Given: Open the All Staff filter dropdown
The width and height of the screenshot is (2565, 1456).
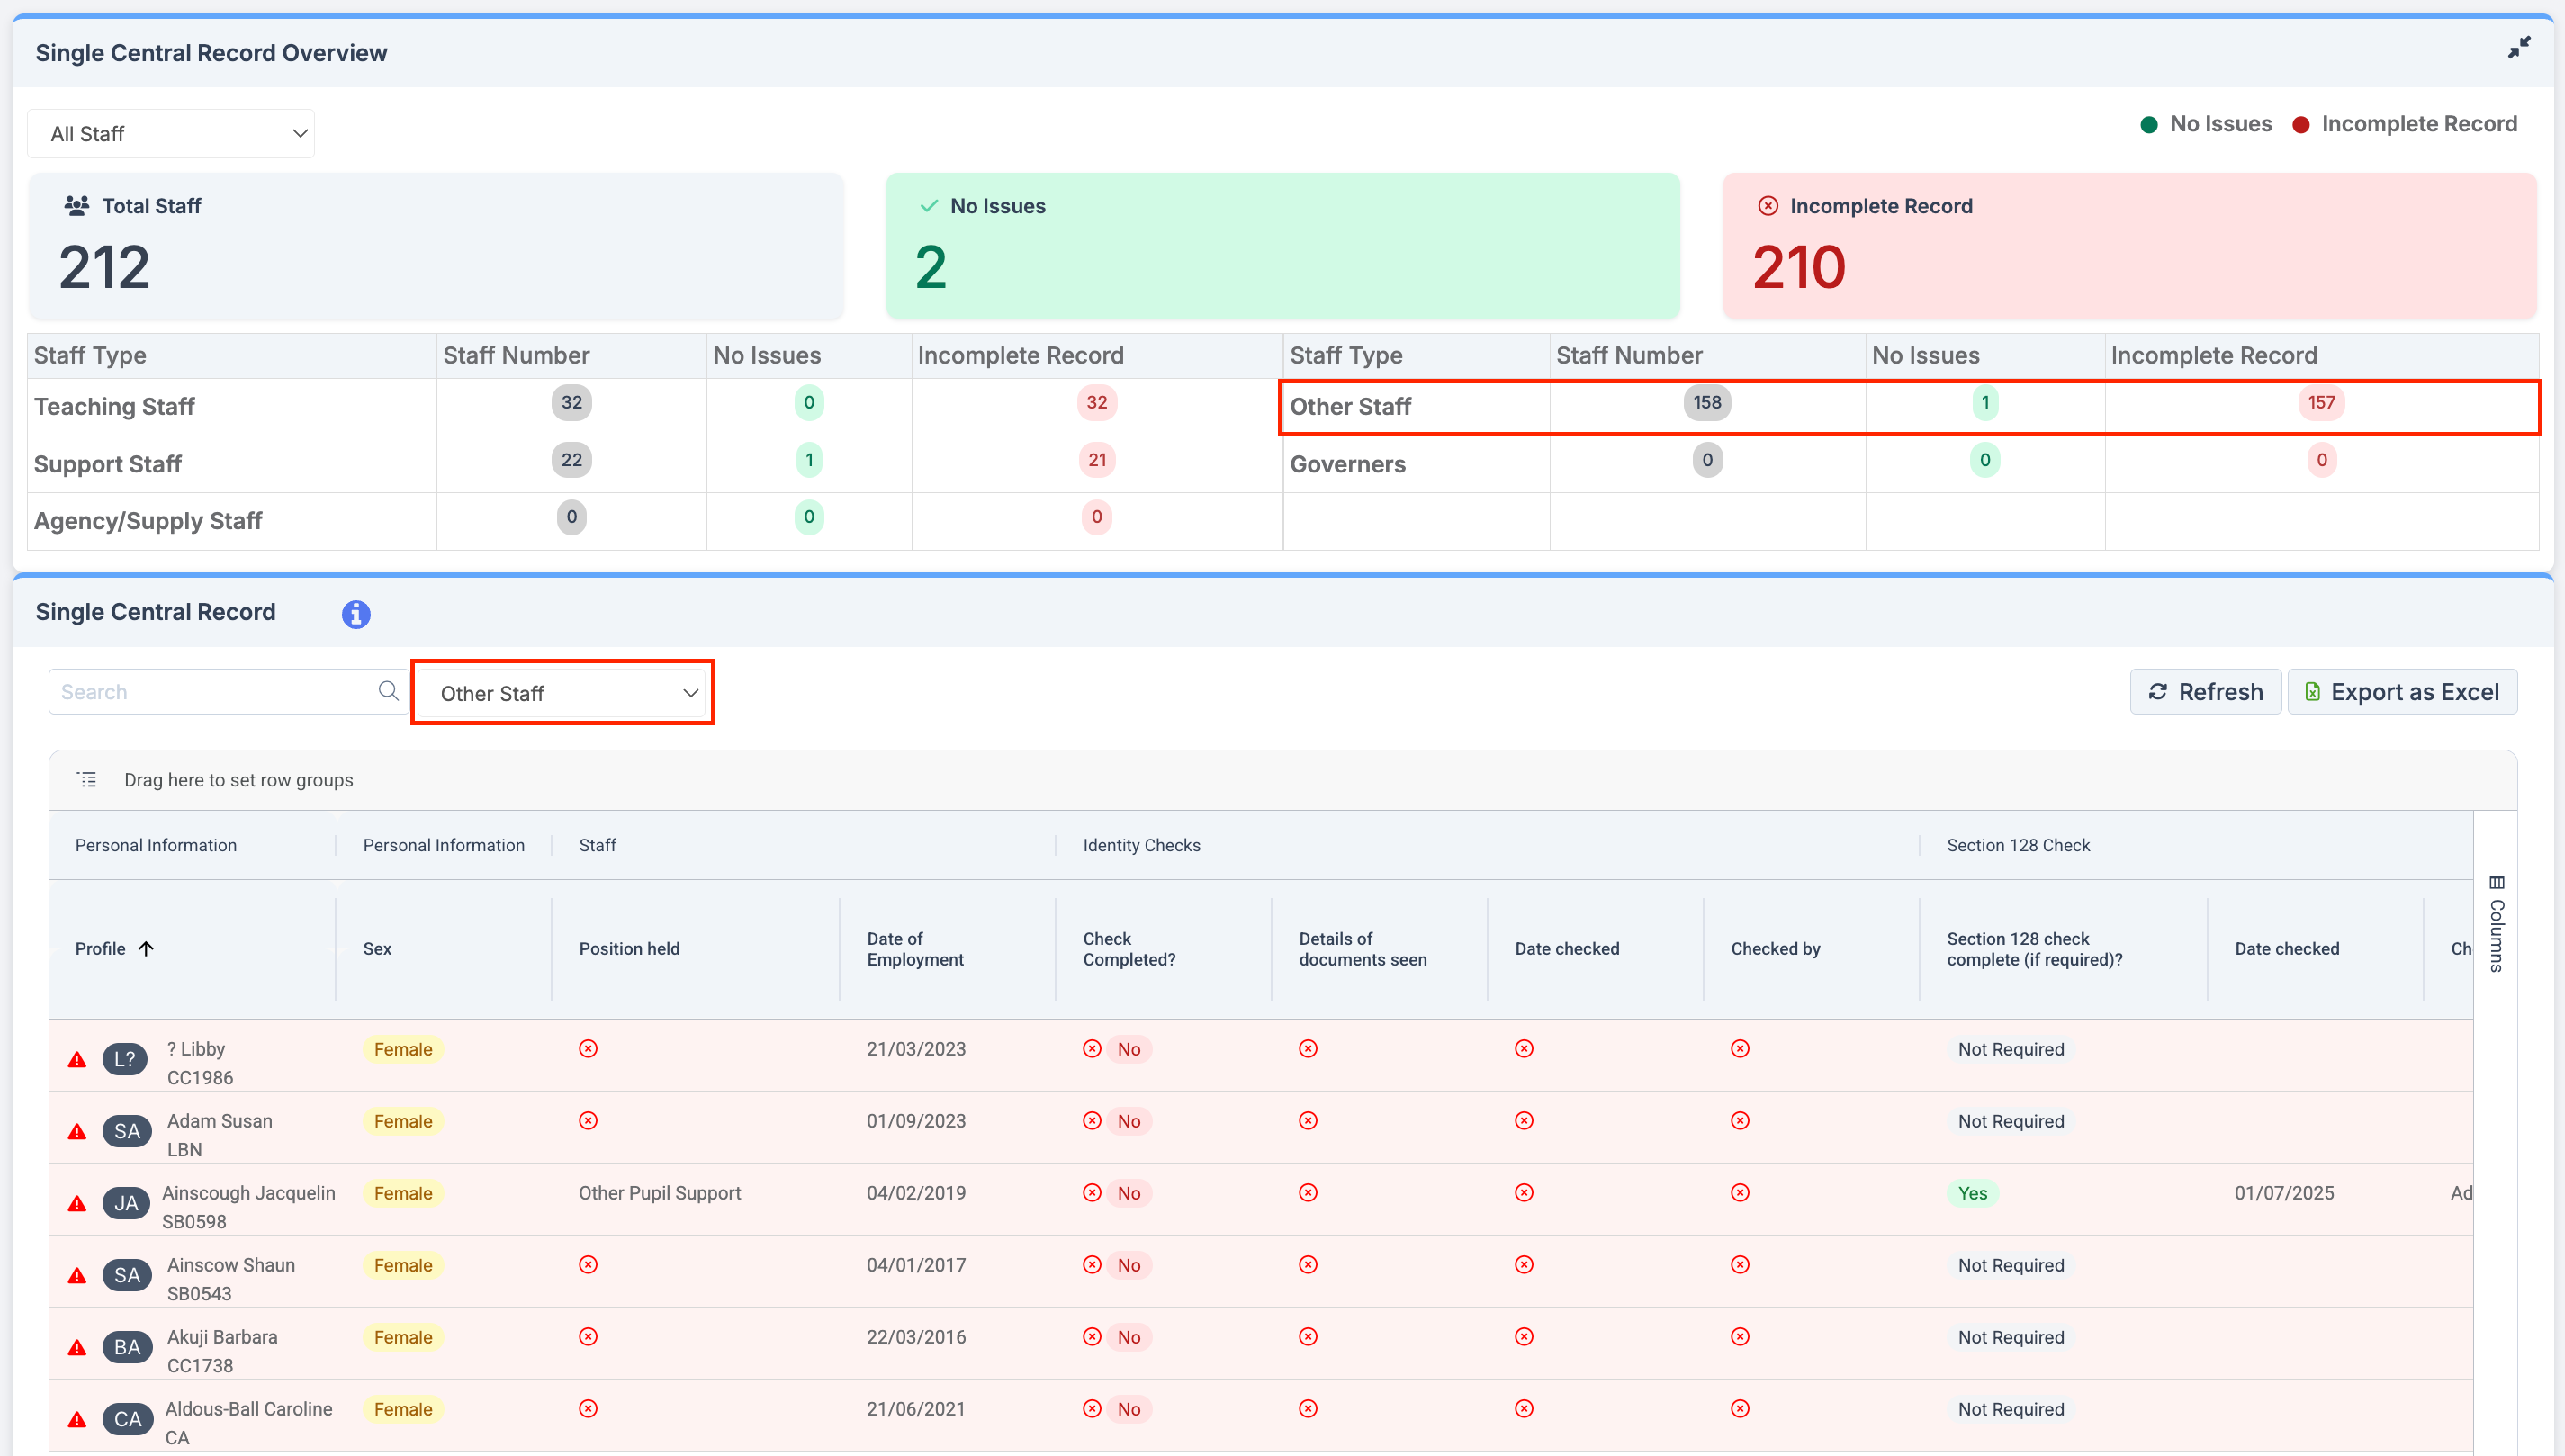Looking at the screenshot, I should [x=171, y=134].
